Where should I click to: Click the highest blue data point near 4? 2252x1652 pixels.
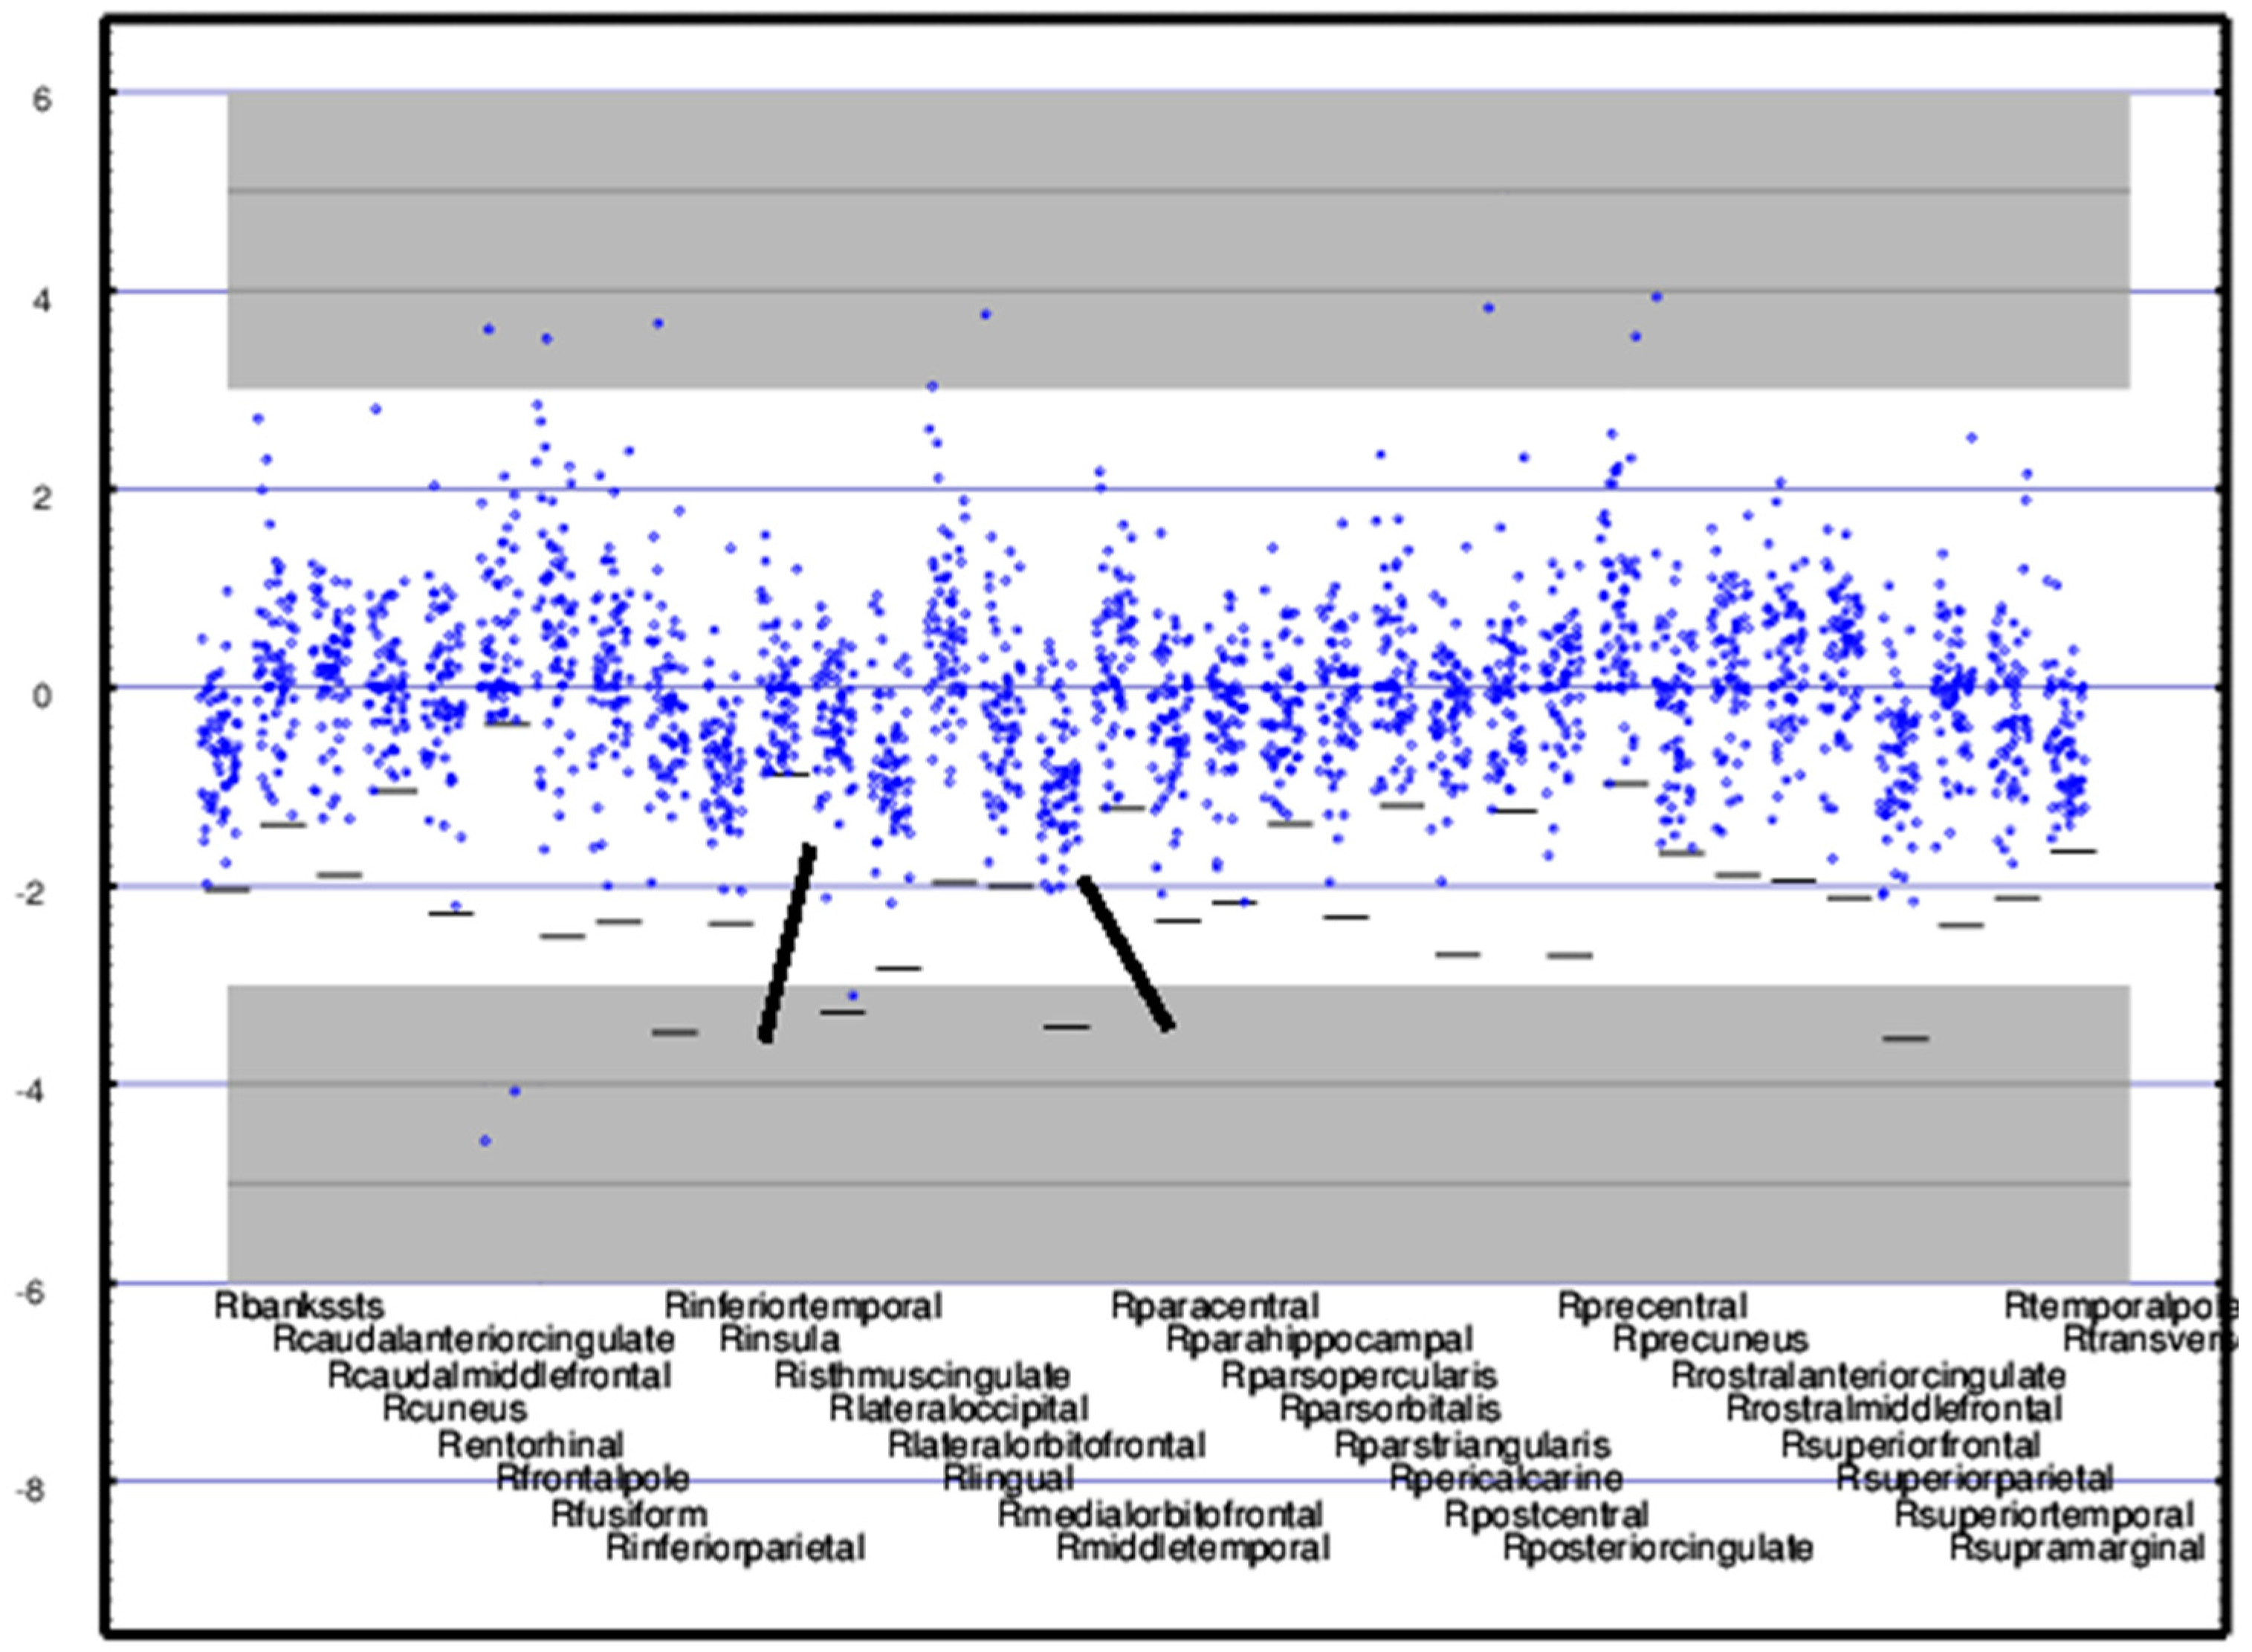click(x=1656, y=296)
